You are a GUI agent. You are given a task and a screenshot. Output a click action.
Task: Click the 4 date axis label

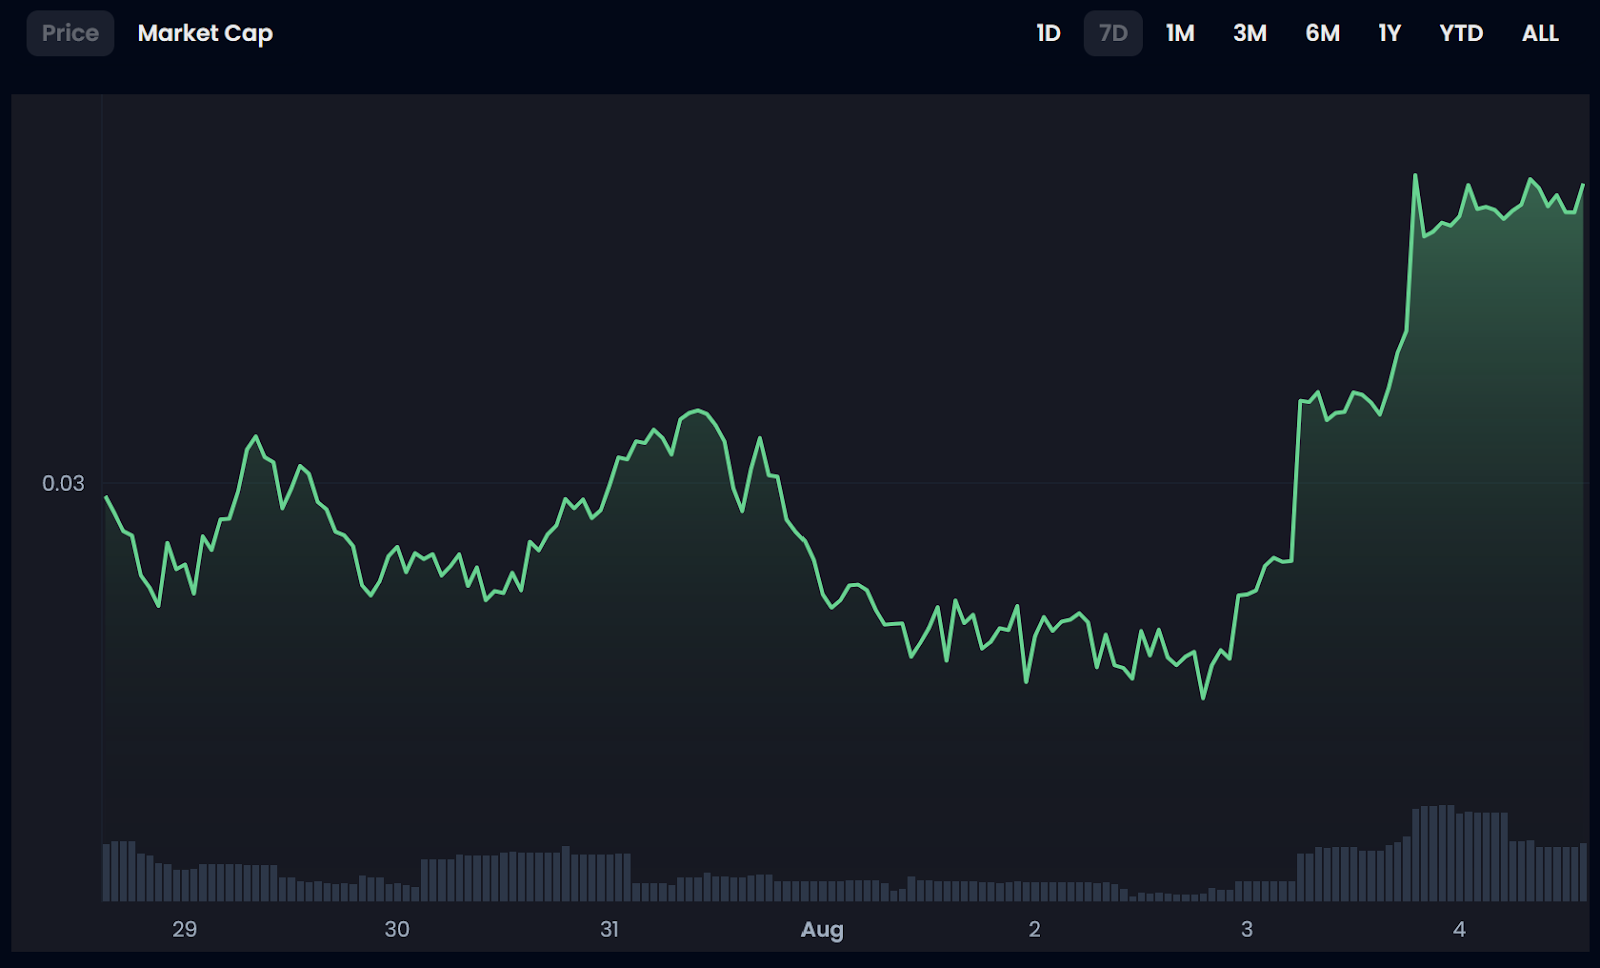coord(1459,929)
